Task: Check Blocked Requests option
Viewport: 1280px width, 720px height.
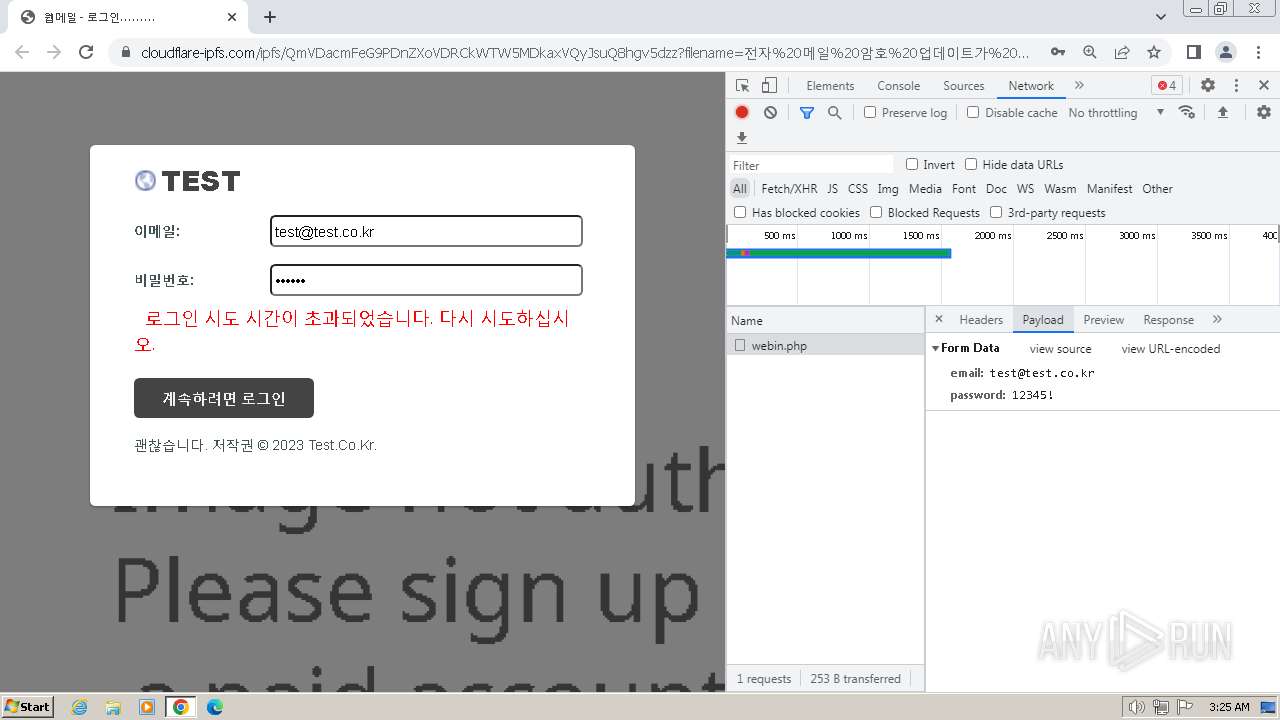Action: tap(876, 212)
